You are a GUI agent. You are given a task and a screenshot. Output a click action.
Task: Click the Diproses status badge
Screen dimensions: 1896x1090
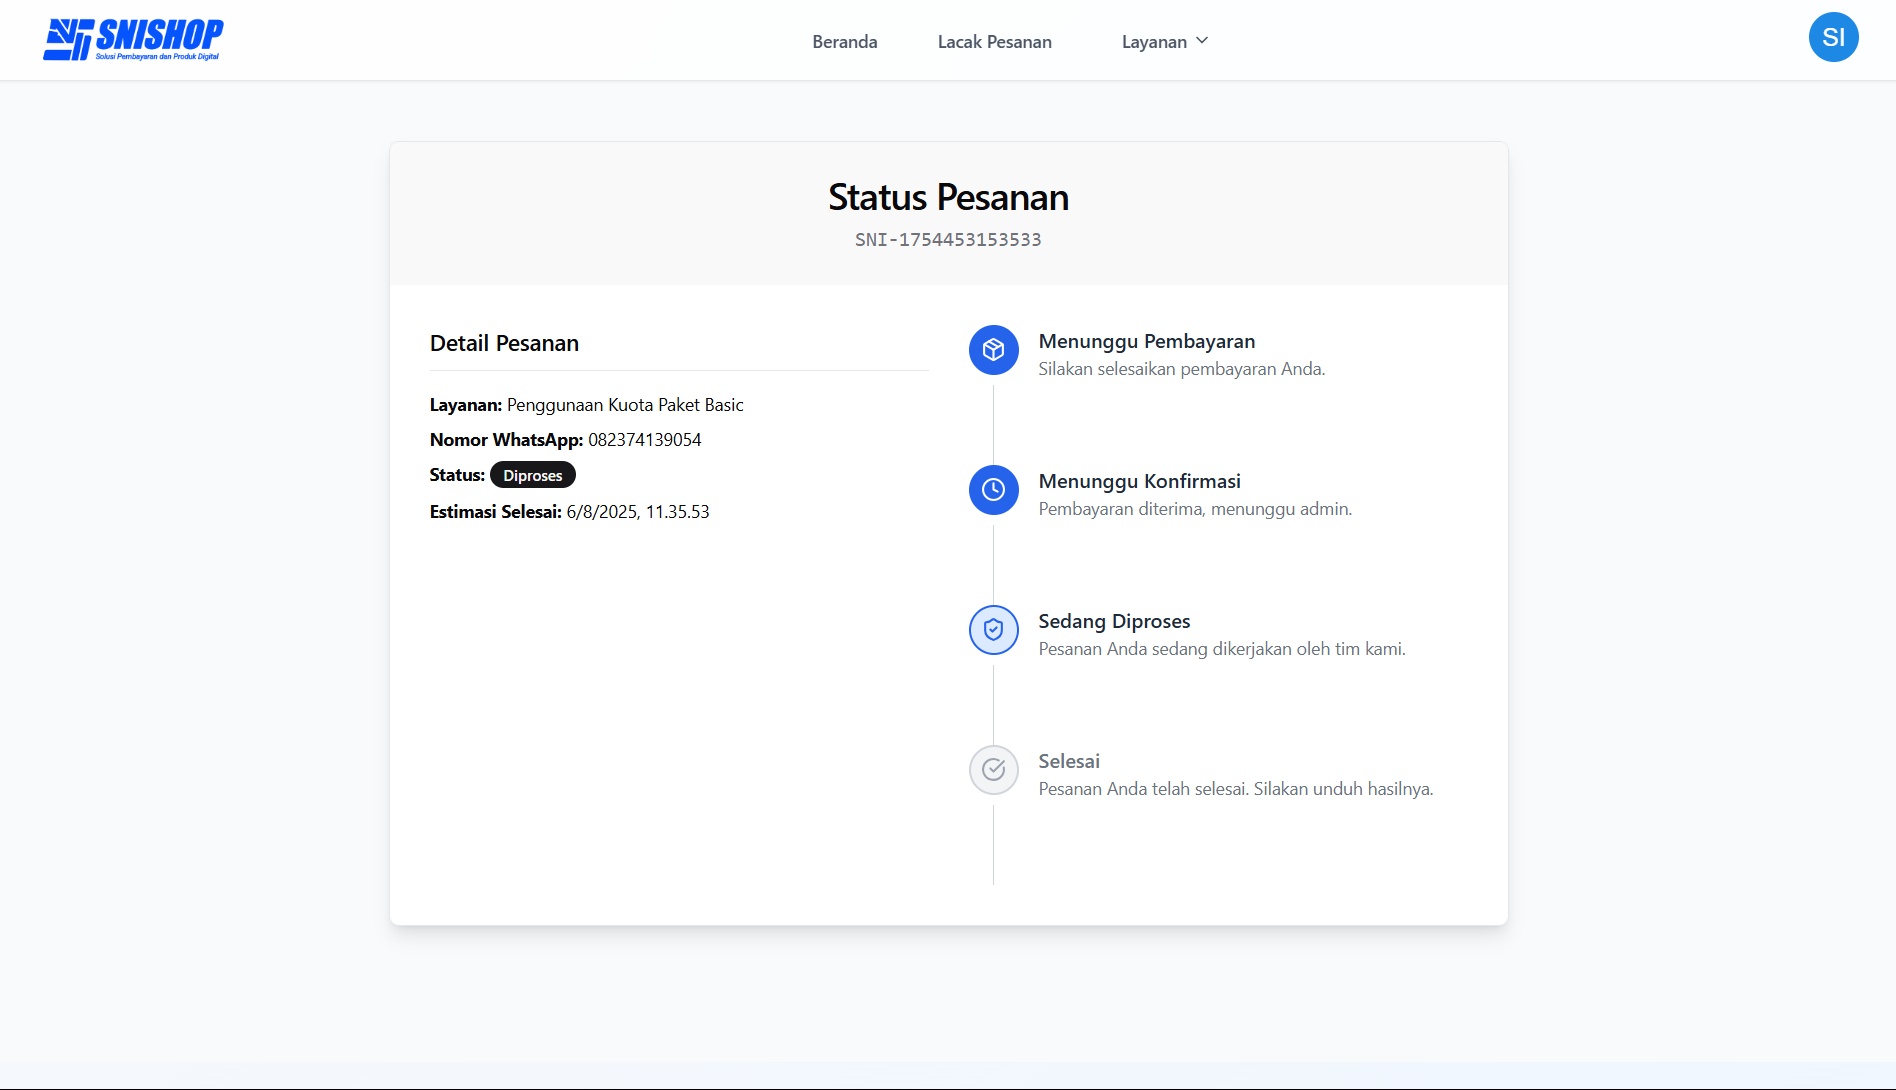(532, 476)
